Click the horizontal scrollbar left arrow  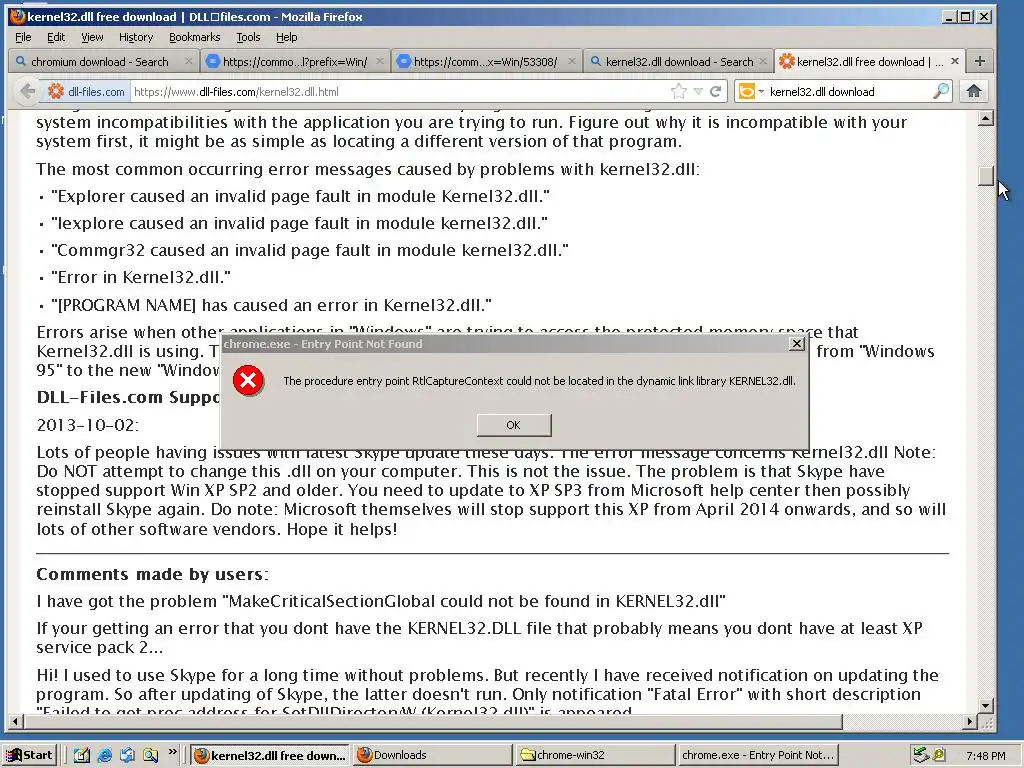pos(16,722)
